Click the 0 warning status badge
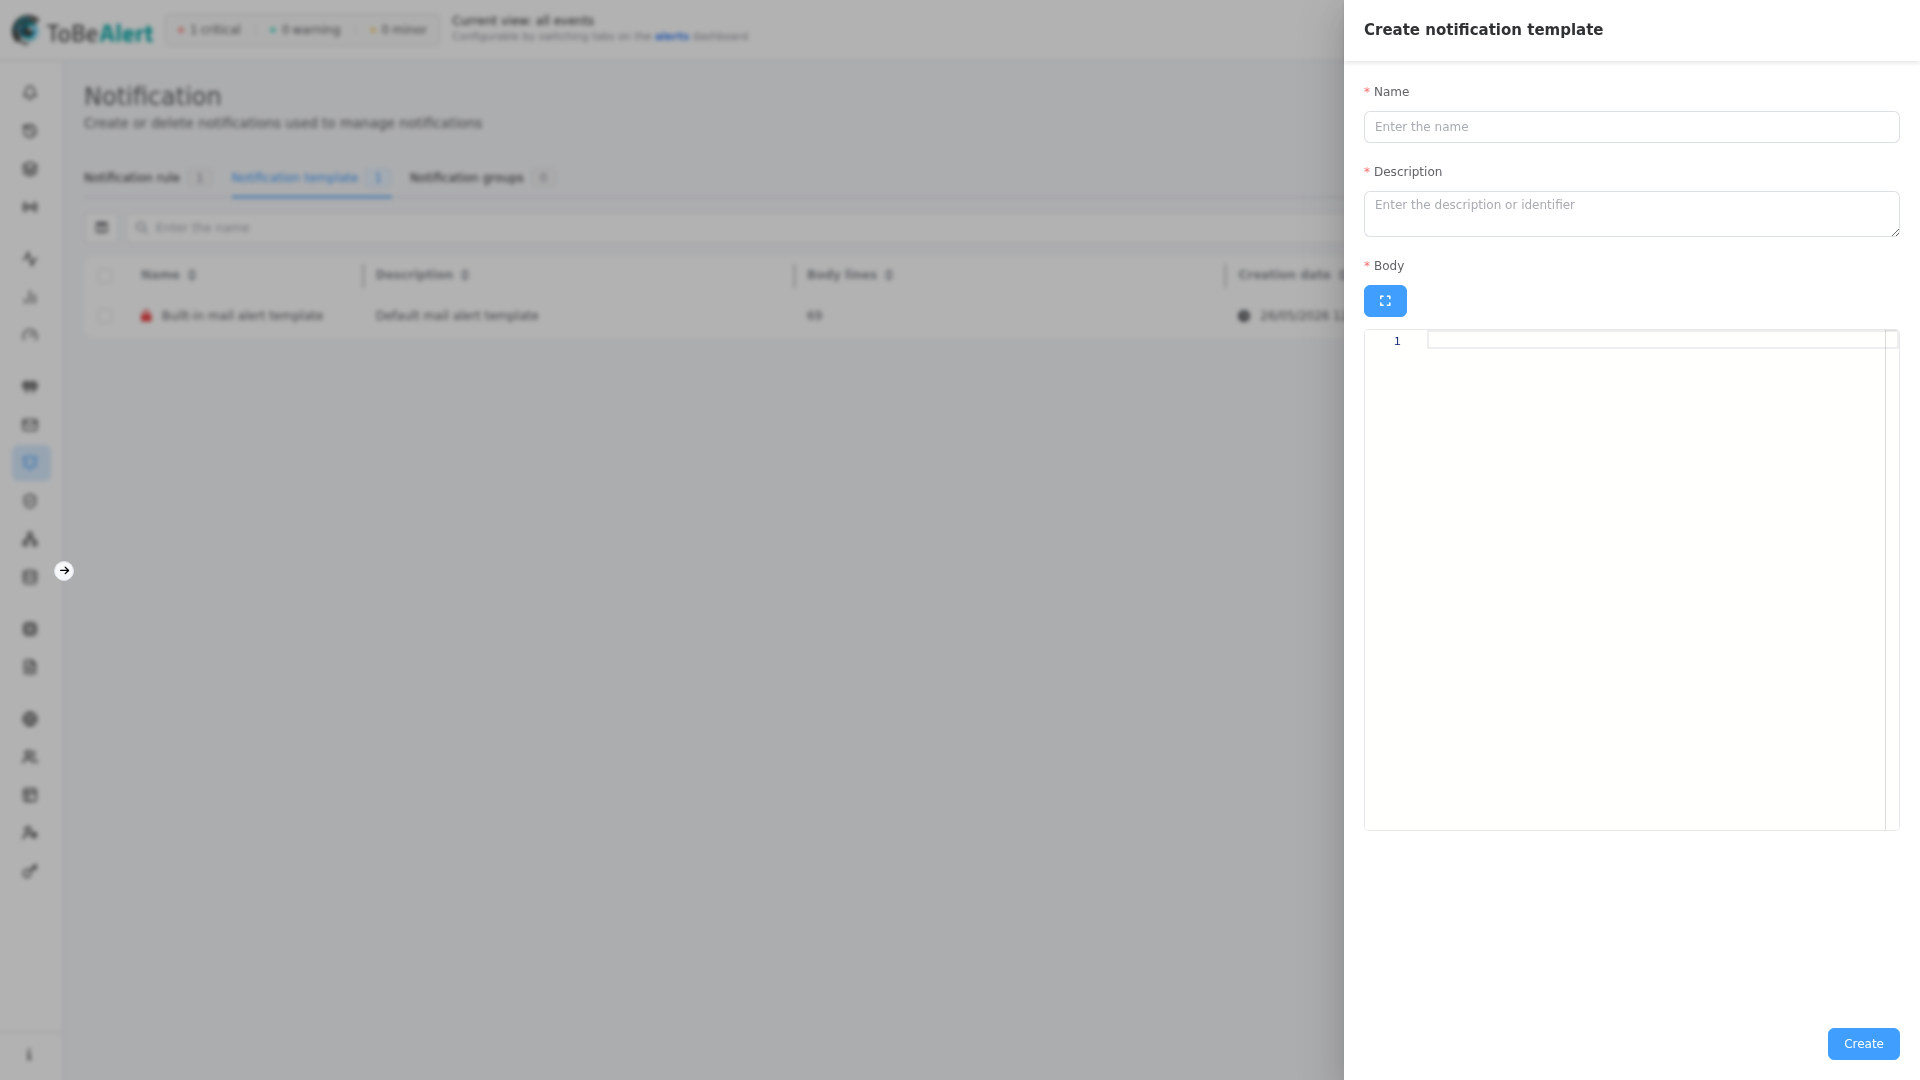 [305, 30]
